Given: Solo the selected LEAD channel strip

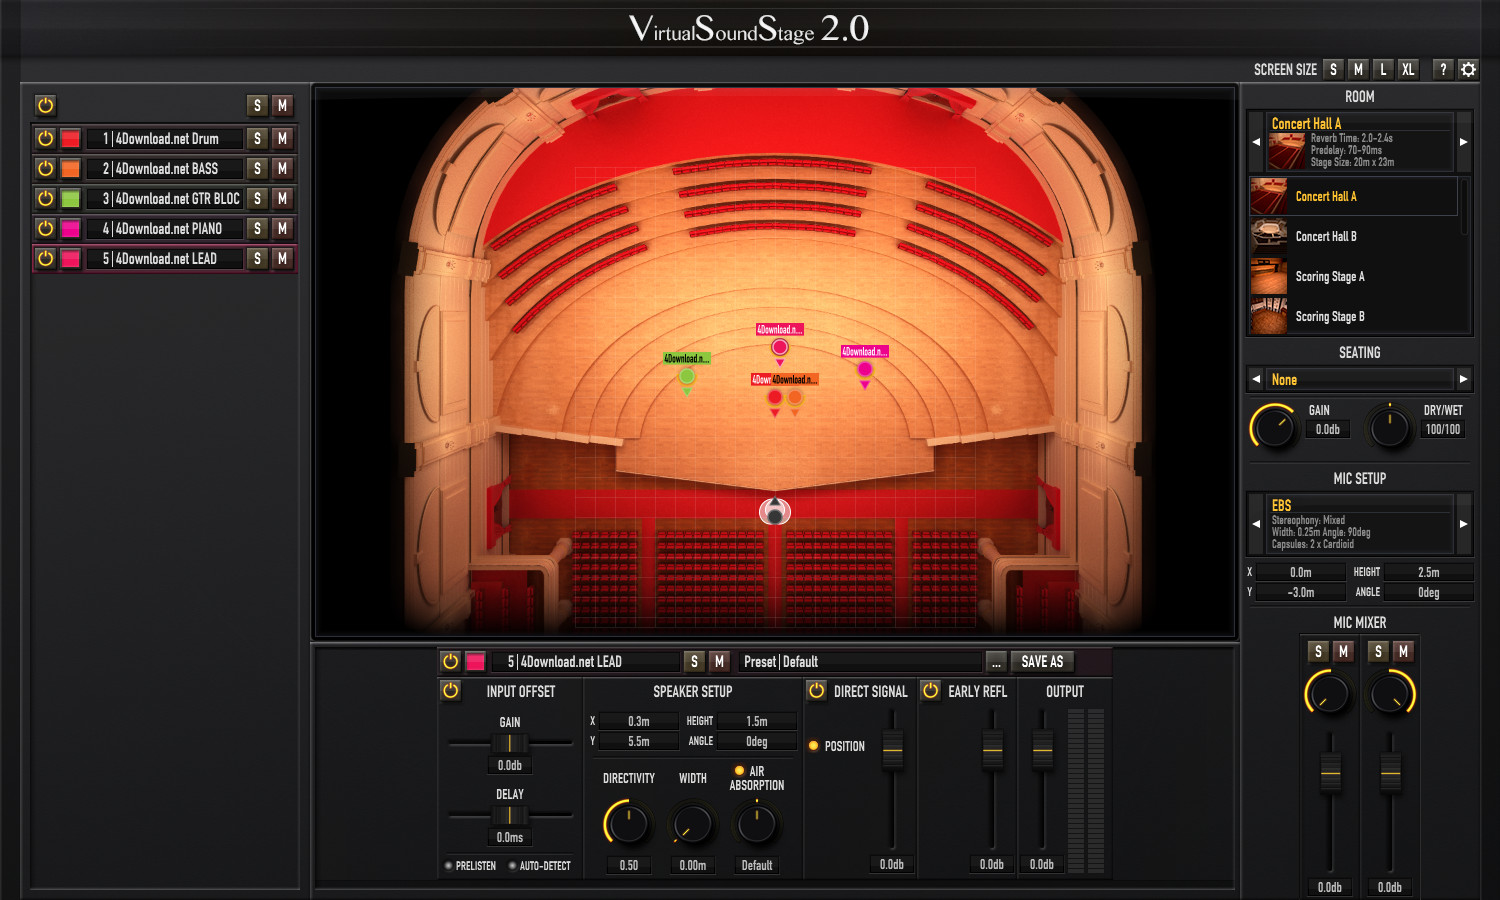Looking at the screenshot, I should 694,661.
